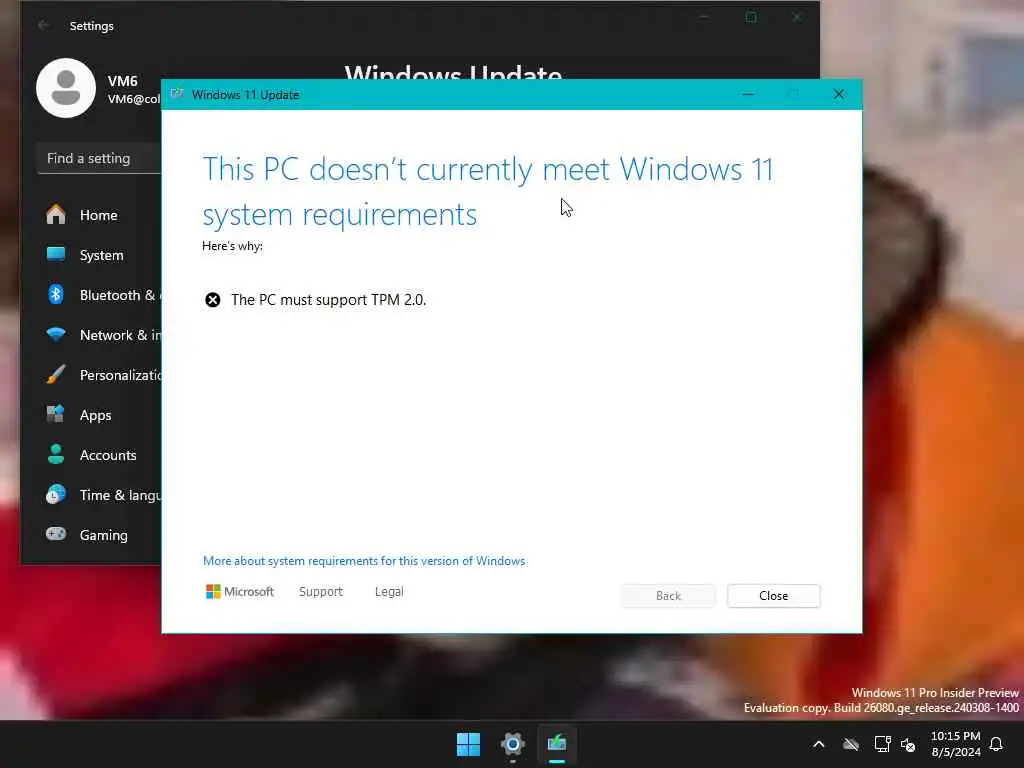Open More about system requirements link
Screen dimensions: 1024x768
(364, 561)
